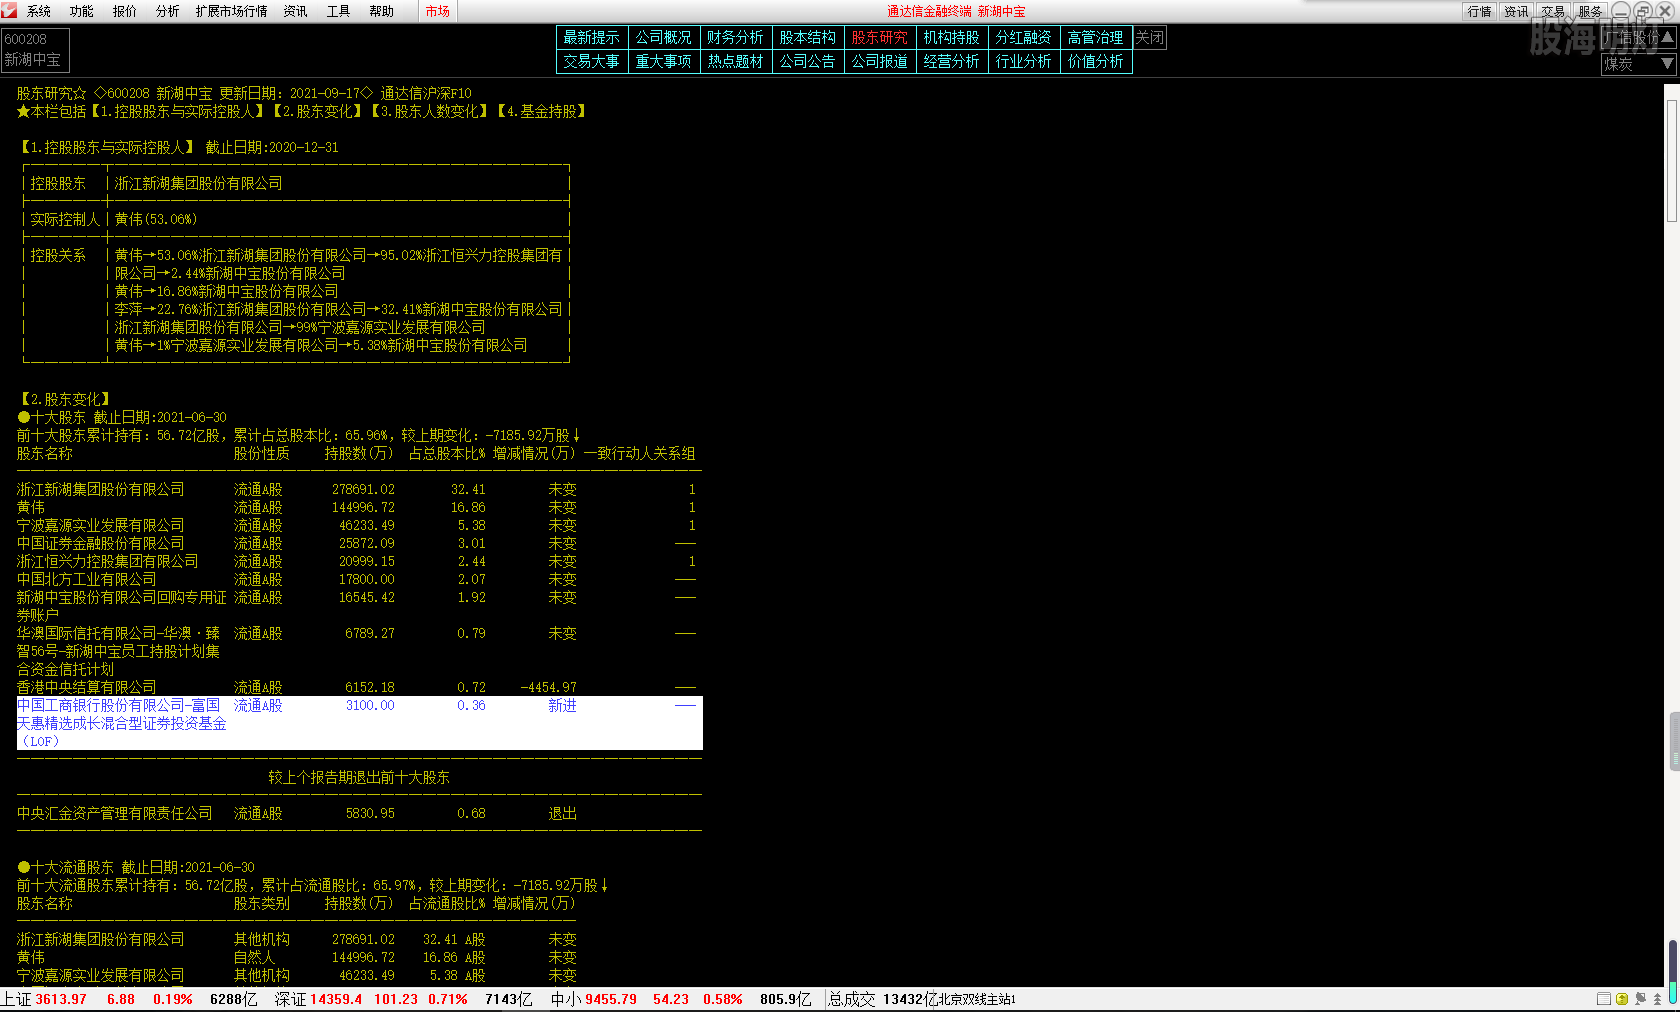1680x1012 pixels.
Task: Click the 一致行动人关系组 column header
Action: [640, 453]
